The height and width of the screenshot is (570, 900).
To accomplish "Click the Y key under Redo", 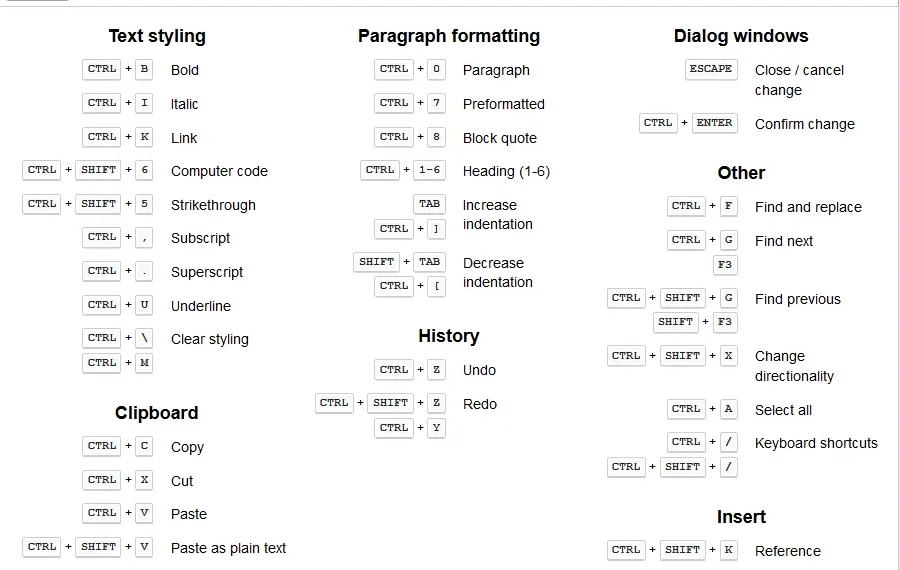I will [436, 428].
